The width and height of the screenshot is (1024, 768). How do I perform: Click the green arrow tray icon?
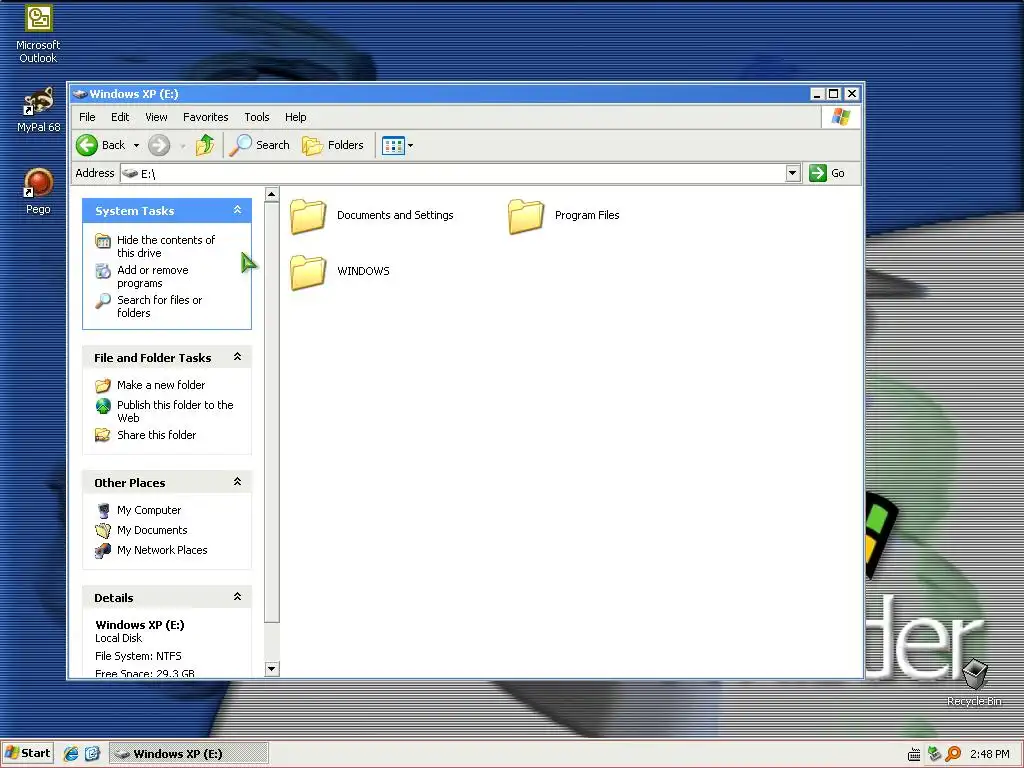click(934, 754)
